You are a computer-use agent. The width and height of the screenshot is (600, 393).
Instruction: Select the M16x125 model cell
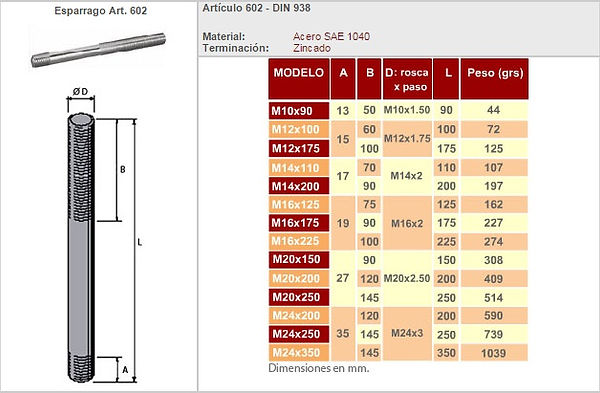coord(299,204)
